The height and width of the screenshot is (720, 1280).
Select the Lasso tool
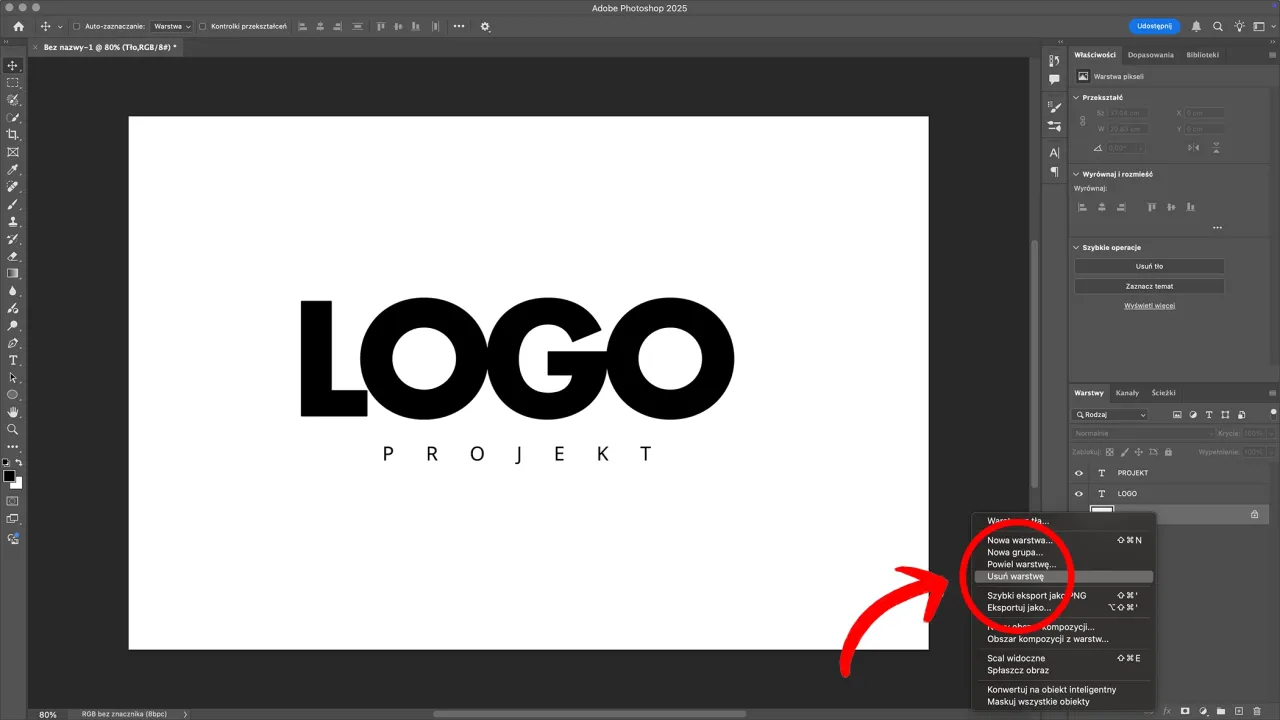(13, 101)
